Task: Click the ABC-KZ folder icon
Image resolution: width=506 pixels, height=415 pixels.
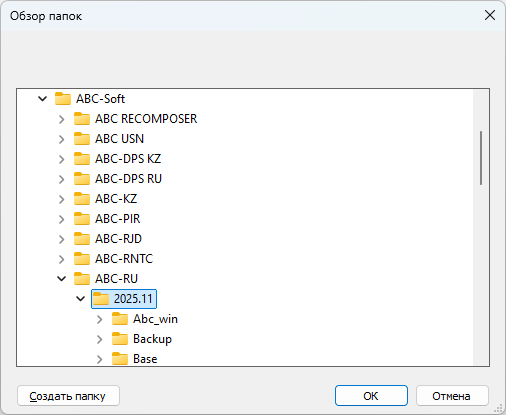Action: click(82, 199)
